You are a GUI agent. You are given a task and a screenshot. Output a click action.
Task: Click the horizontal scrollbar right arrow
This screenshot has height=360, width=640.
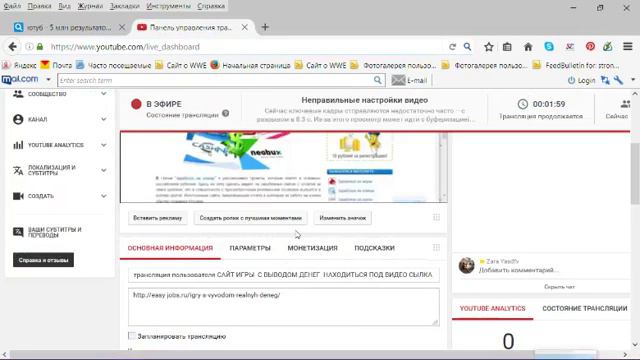pyautogui.click(x=625, y=355)
